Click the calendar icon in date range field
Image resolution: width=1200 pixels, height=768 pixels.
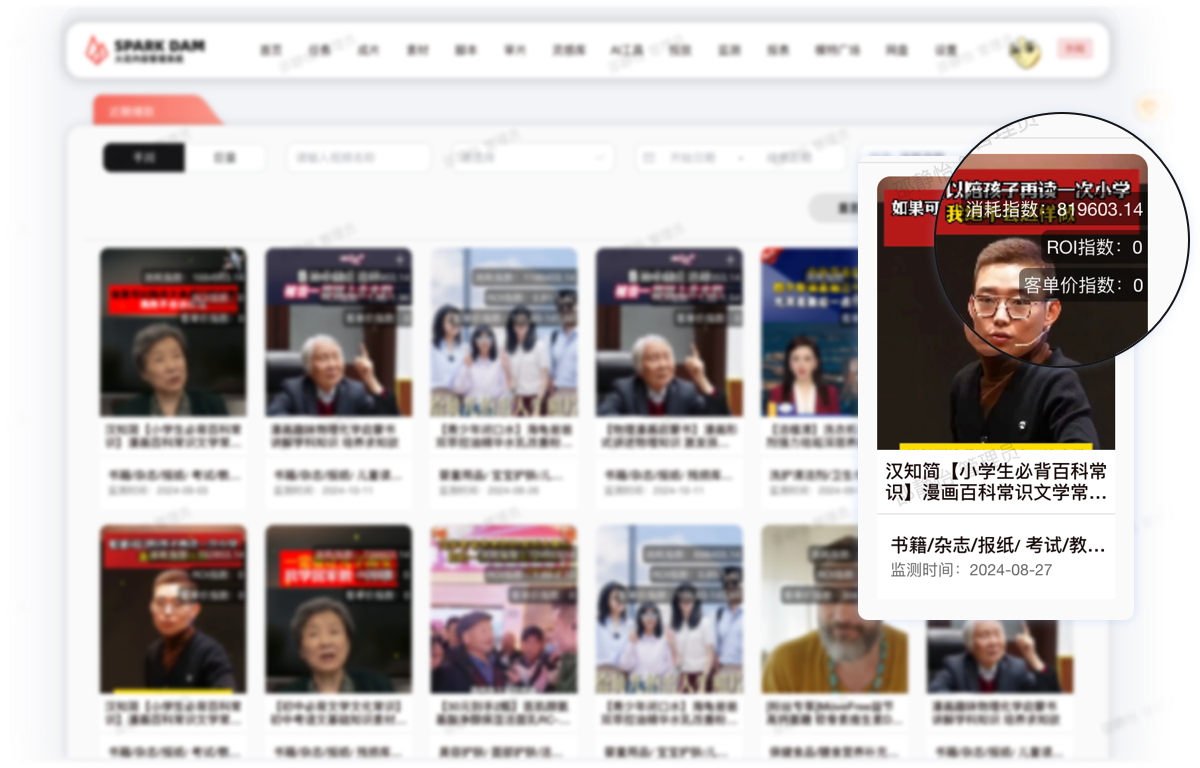coord(650,158)
